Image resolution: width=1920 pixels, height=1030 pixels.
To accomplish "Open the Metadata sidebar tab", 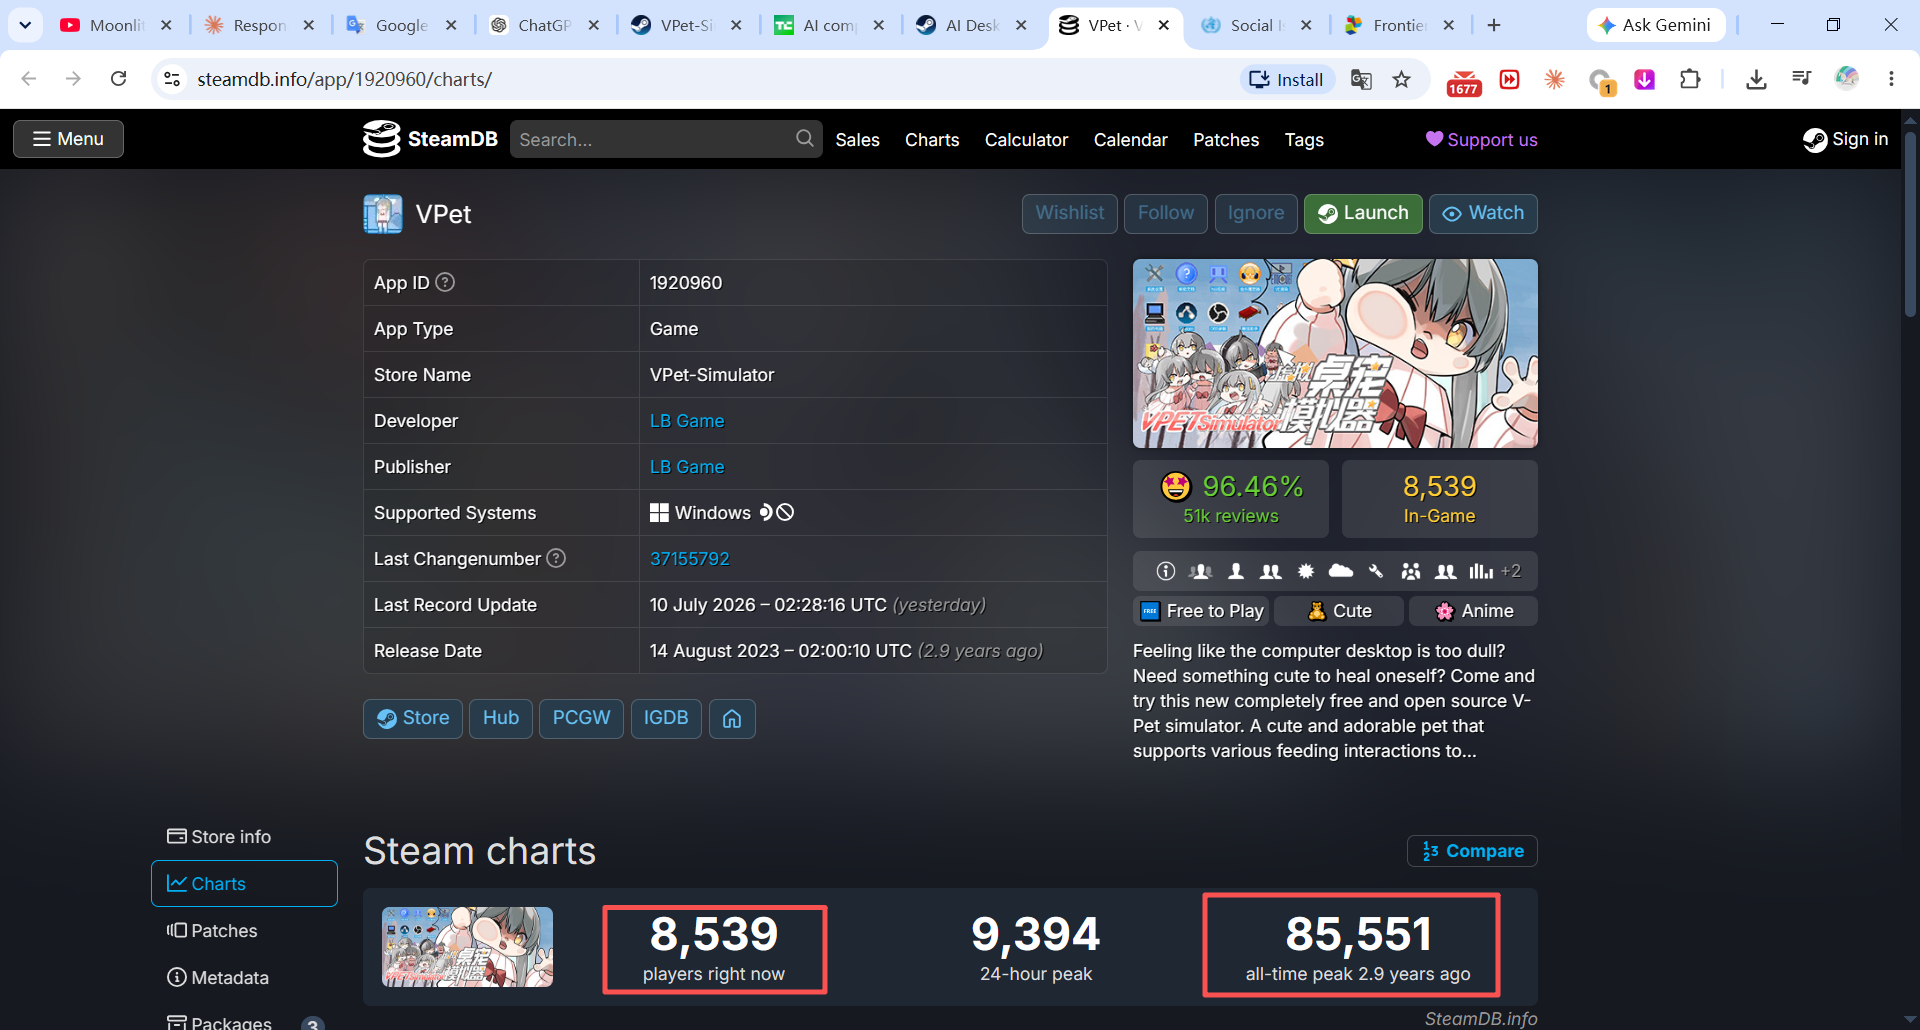I will click(x=244, y=978).
